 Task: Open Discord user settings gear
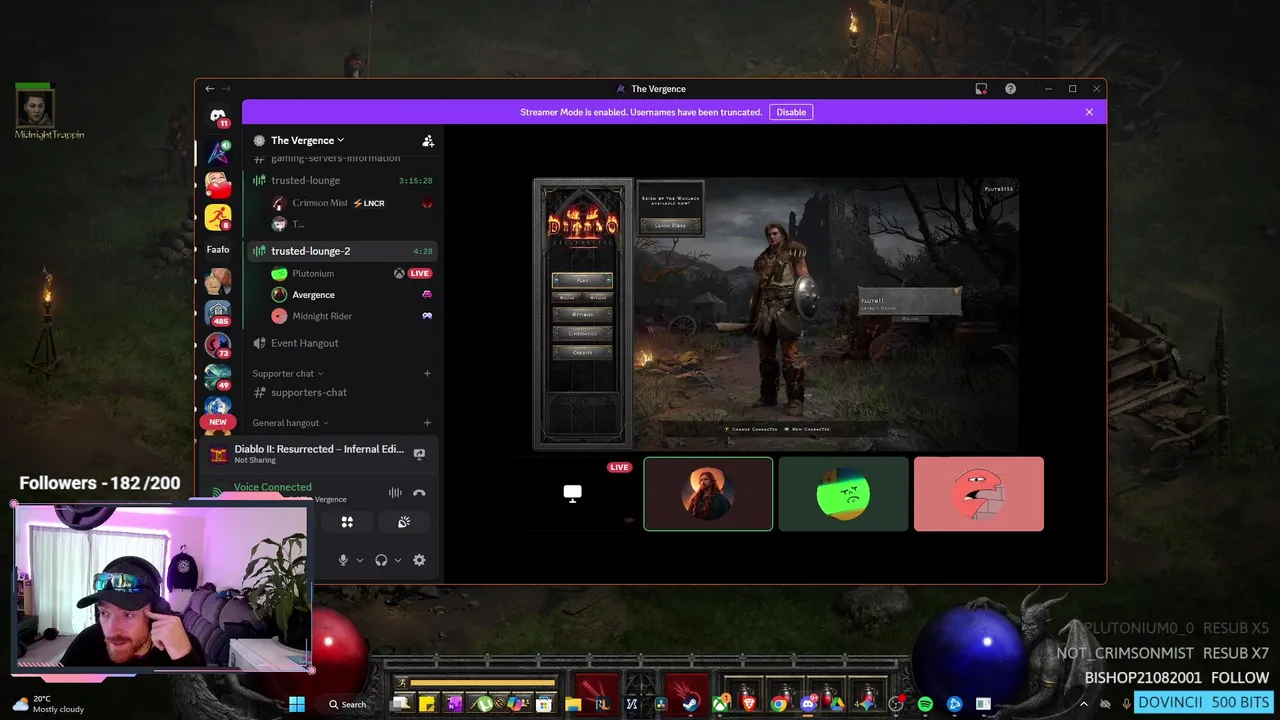(419, 560)
